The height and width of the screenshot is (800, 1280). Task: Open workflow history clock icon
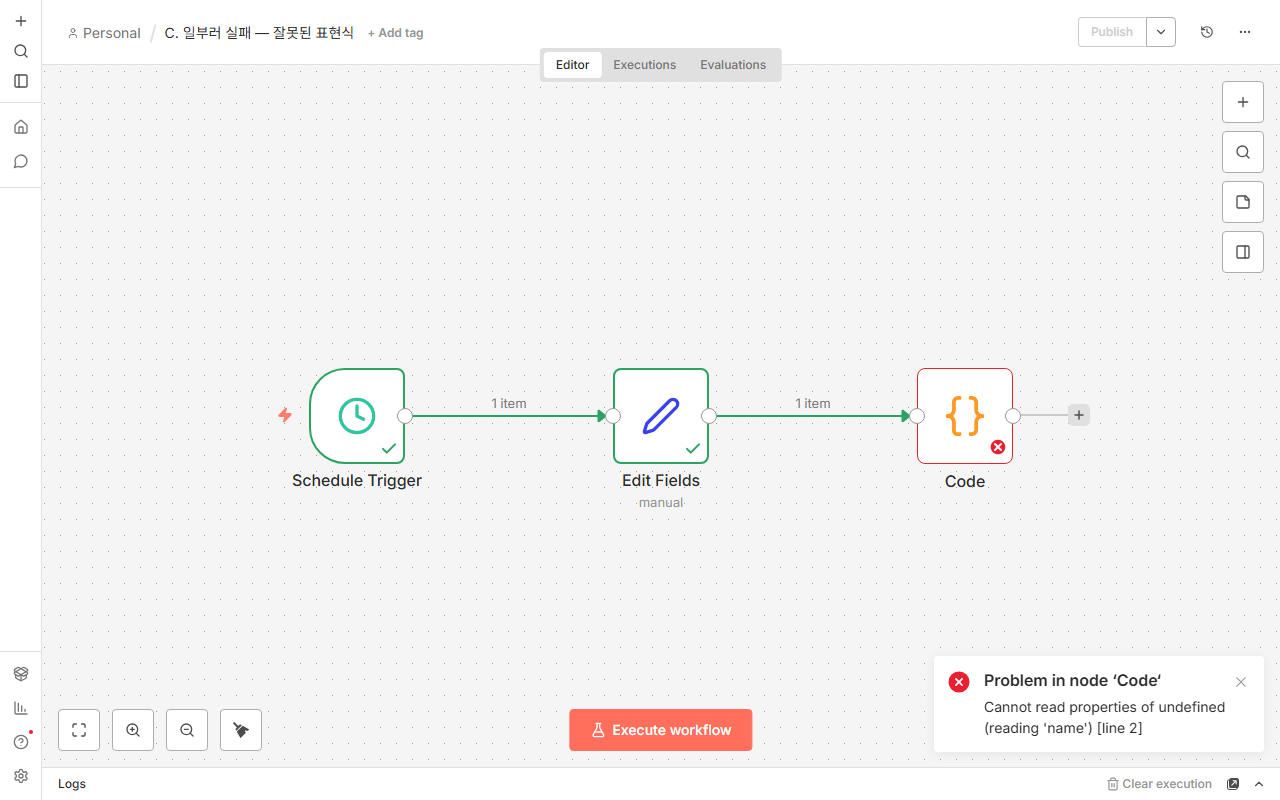pyautogui.click(x=1207, y=32)
